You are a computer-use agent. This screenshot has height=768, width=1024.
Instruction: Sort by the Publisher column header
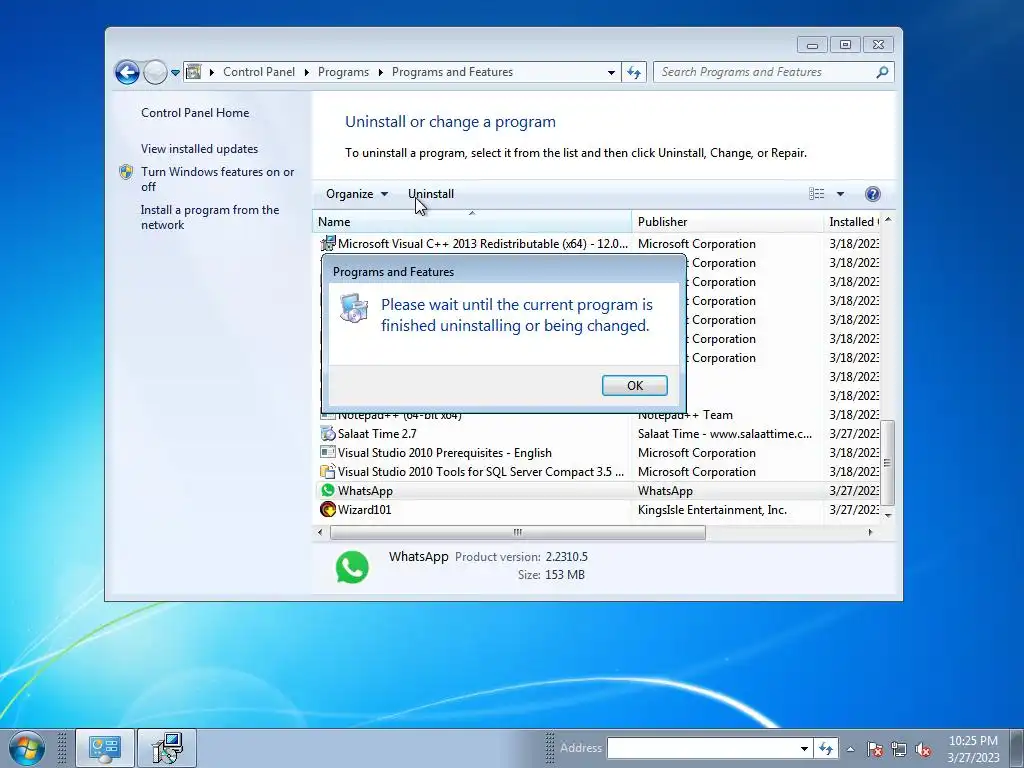(728, 221)
